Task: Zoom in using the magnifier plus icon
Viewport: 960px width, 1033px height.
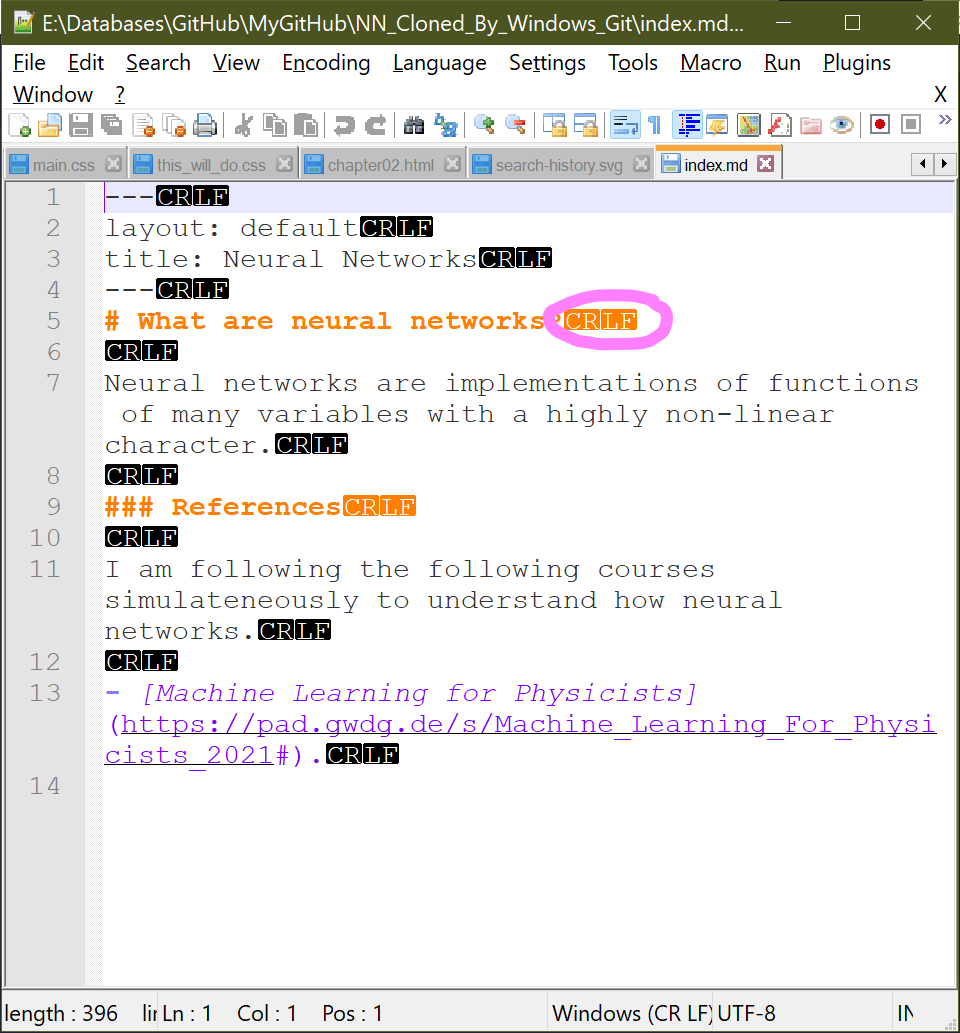Action: coord(486,125)
